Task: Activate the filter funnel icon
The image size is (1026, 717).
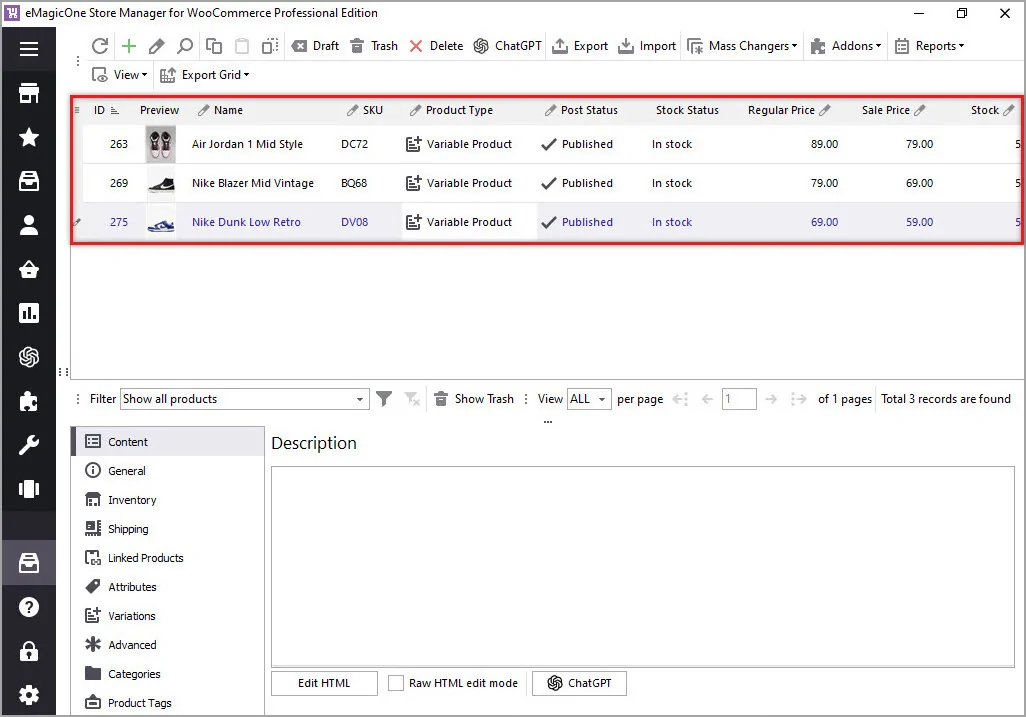Action: [x=384, y=398]
